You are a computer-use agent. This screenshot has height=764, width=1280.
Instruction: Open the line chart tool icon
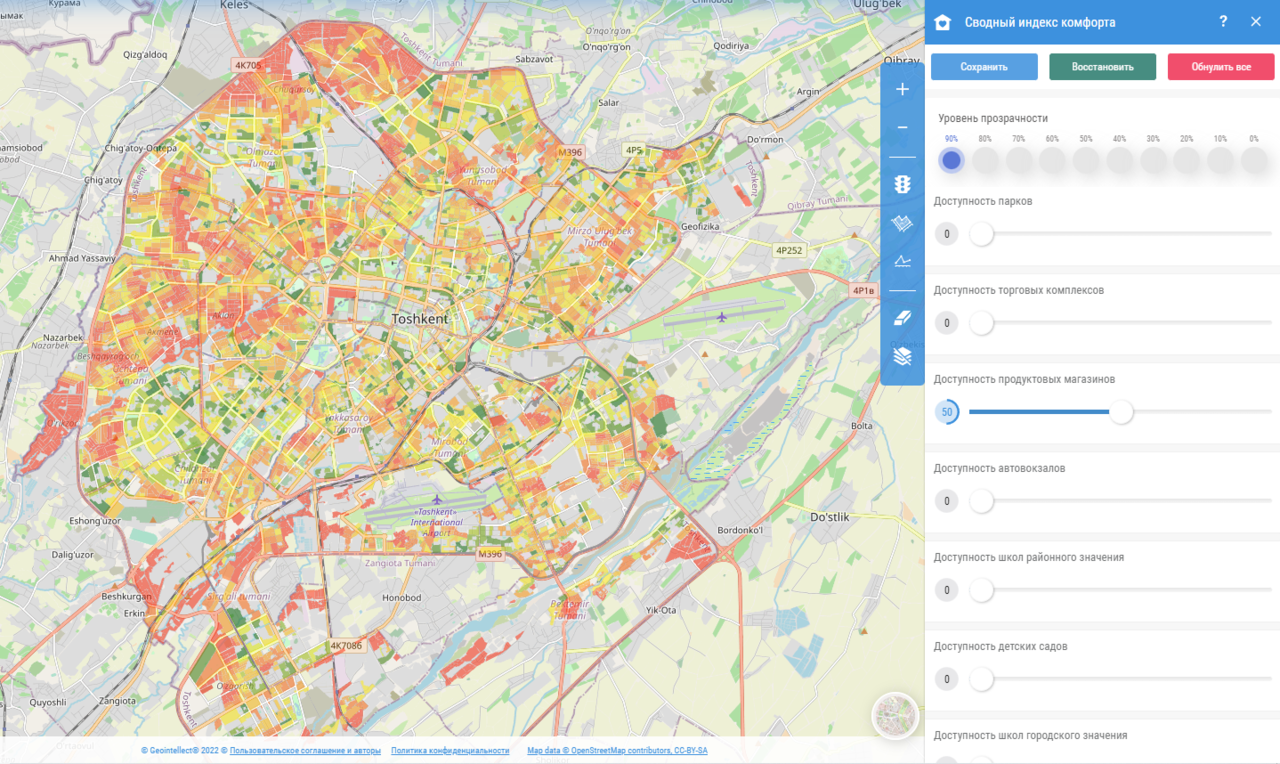[x=902, y=262]
